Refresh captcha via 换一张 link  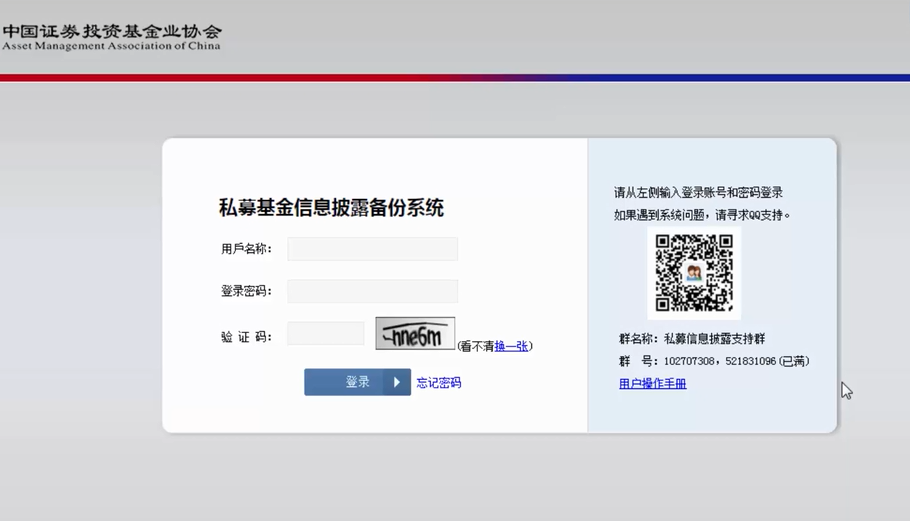[511, 346]
